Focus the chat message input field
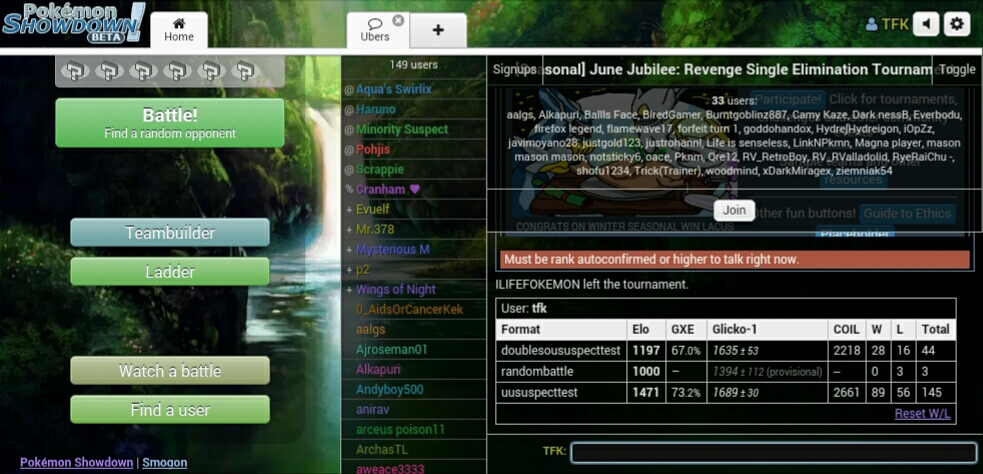 pyautogui.click(x=773, y=453)
